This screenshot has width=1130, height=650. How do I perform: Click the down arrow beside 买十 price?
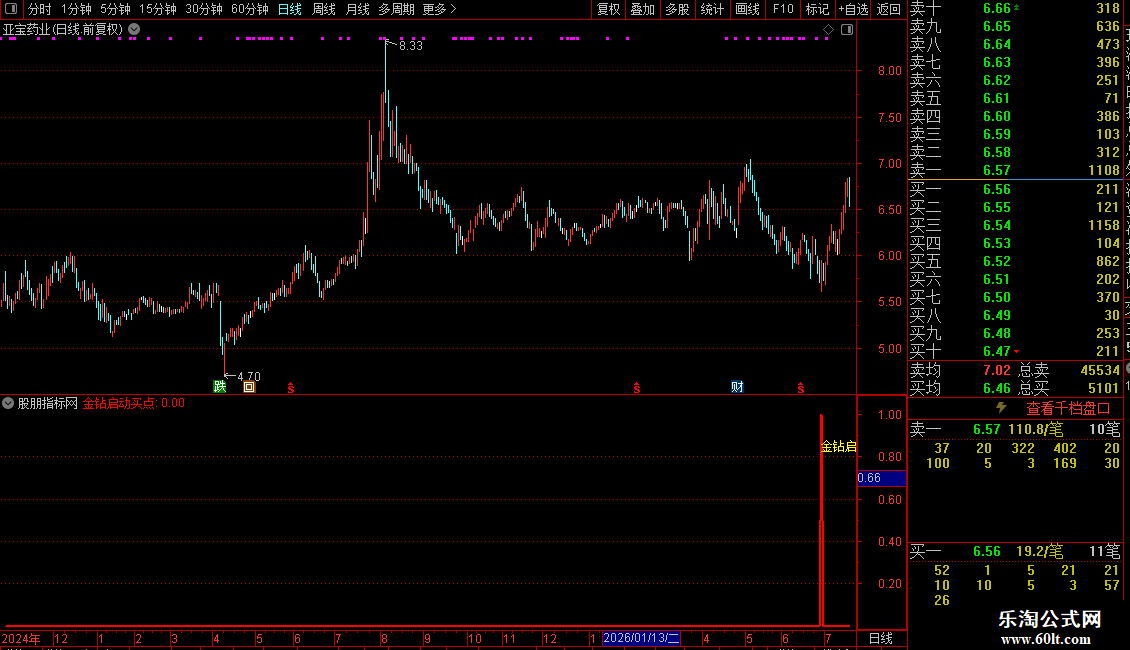coord(1017,352)
